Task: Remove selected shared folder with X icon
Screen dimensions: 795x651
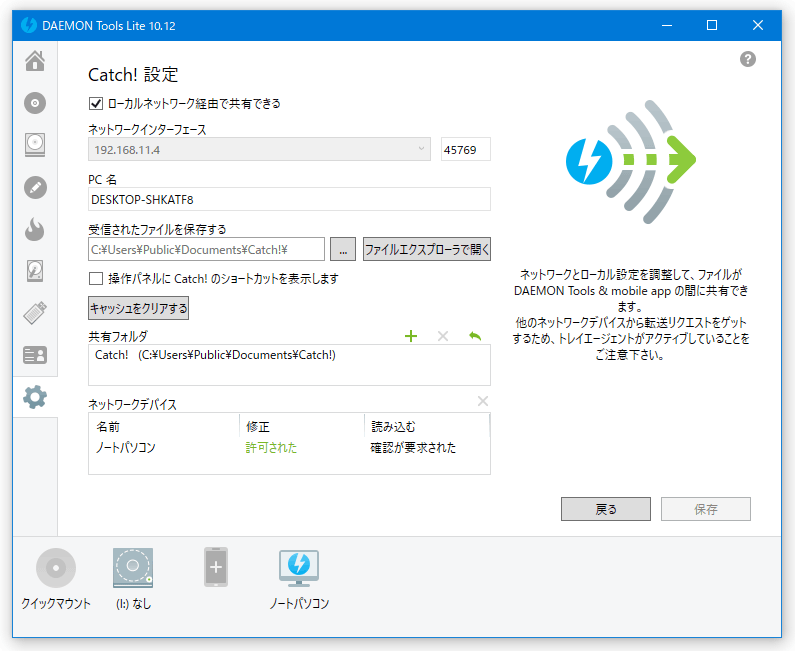Action: pos(443,336)
